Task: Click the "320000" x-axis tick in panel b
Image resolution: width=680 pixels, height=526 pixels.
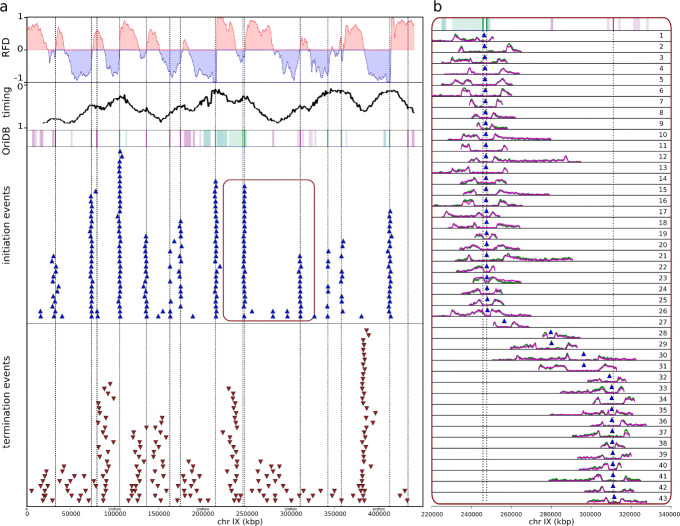Action: (631, 514)
